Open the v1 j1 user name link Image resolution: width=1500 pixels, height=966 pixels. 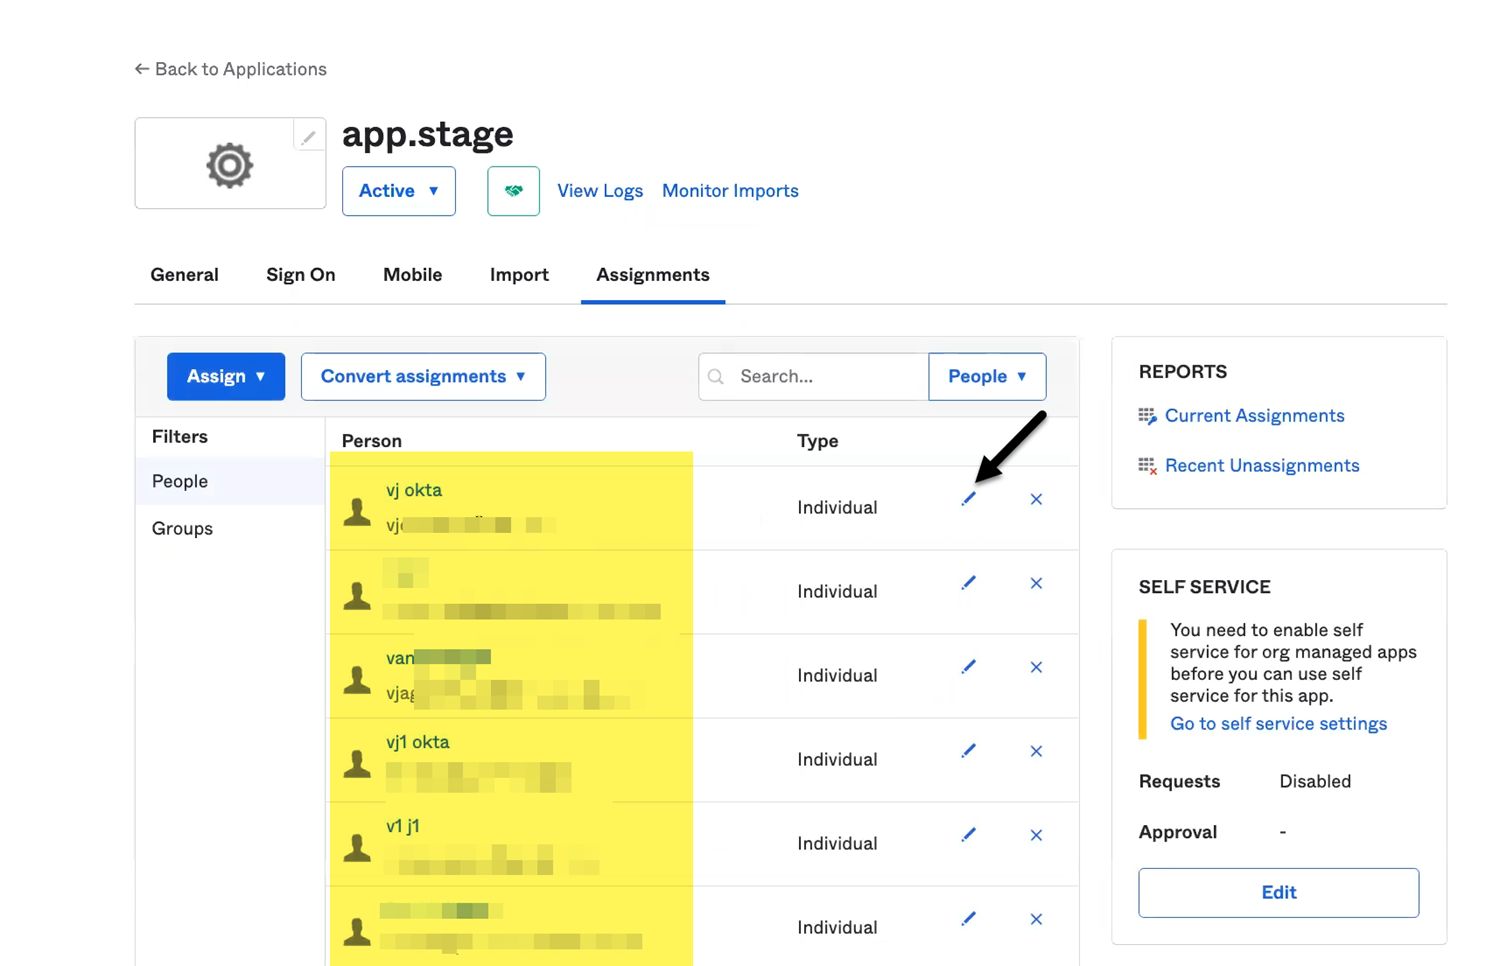[x=403, y=826]
